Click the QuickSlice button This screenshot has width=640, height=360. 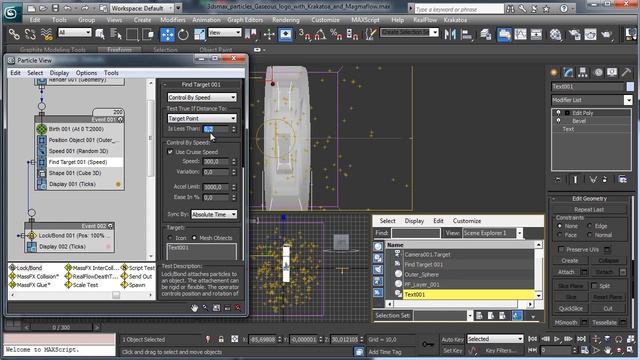[x=571, y=309]
